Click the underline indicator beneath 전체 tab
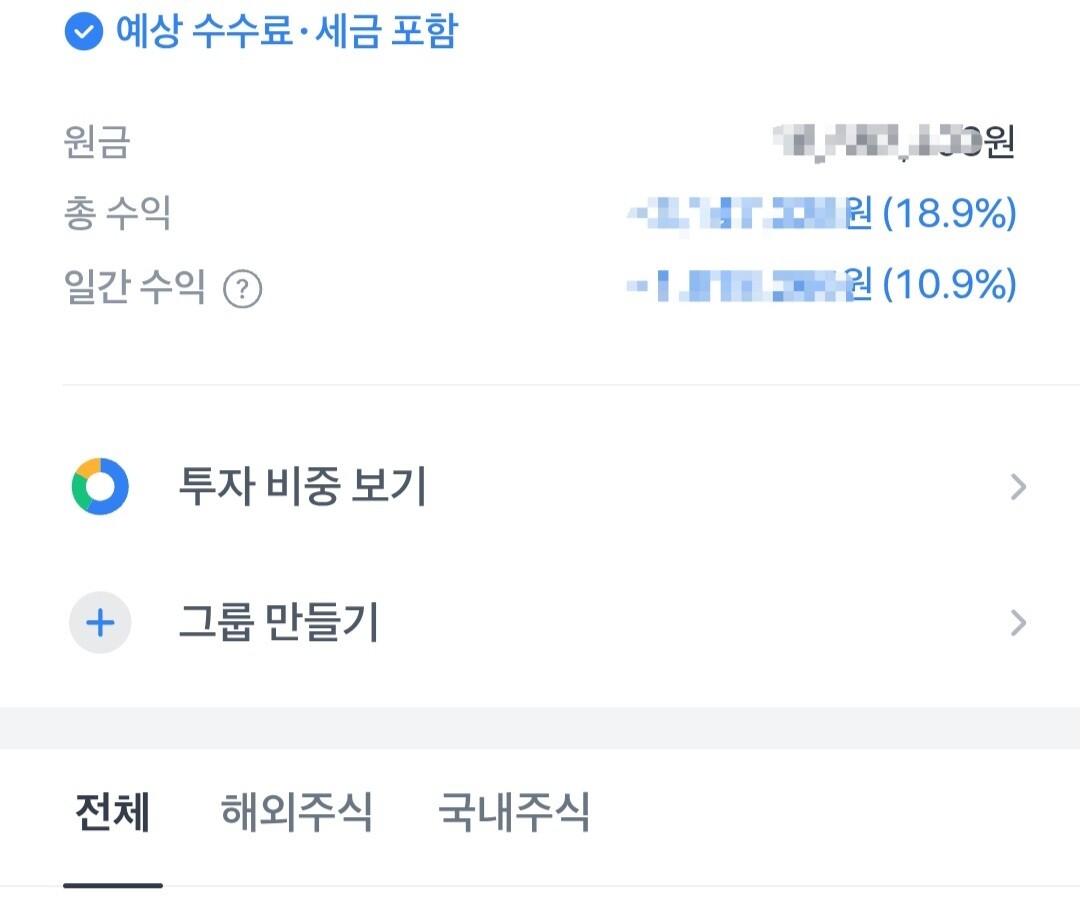 113,885
